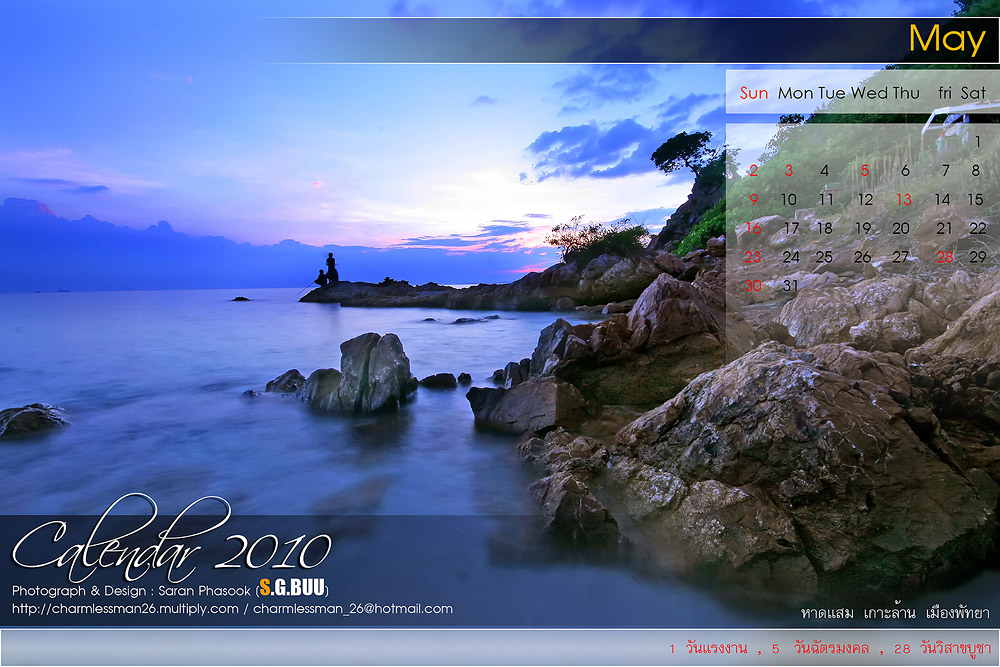The width and height of the screenshot is (1000, 667).
Task: Click red date 3 in the calendar grid
Action: 789,170
